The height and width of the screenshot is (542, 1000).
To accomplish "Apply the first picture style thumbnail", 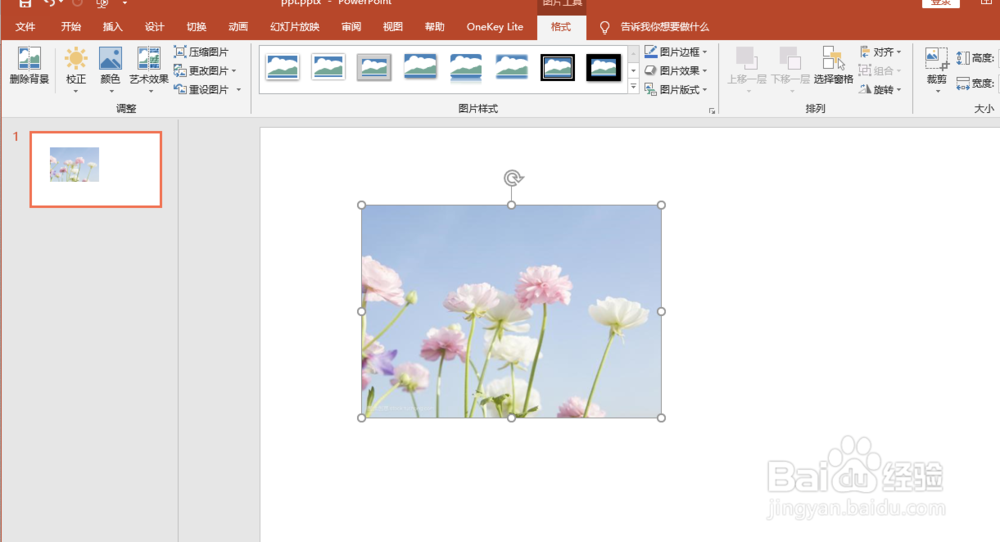I will click(283, 67).
